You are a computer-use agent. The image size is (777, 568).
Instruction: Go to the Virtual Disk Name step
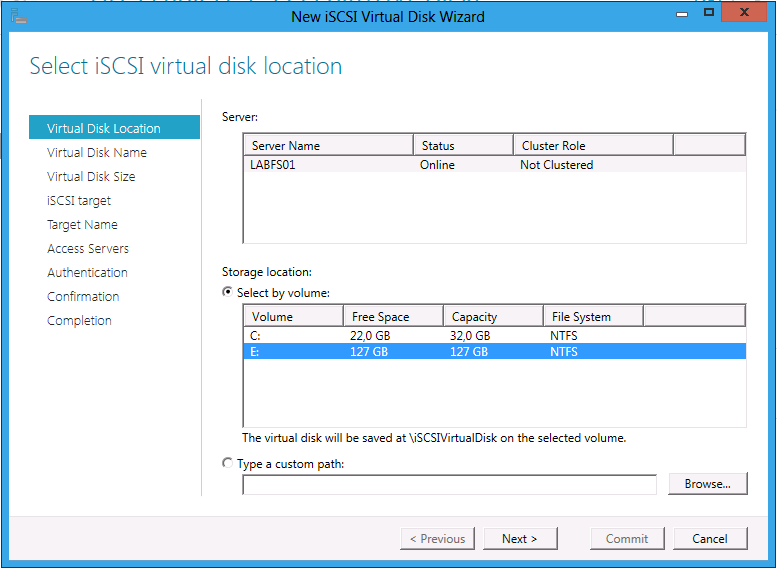pos(97,152)
